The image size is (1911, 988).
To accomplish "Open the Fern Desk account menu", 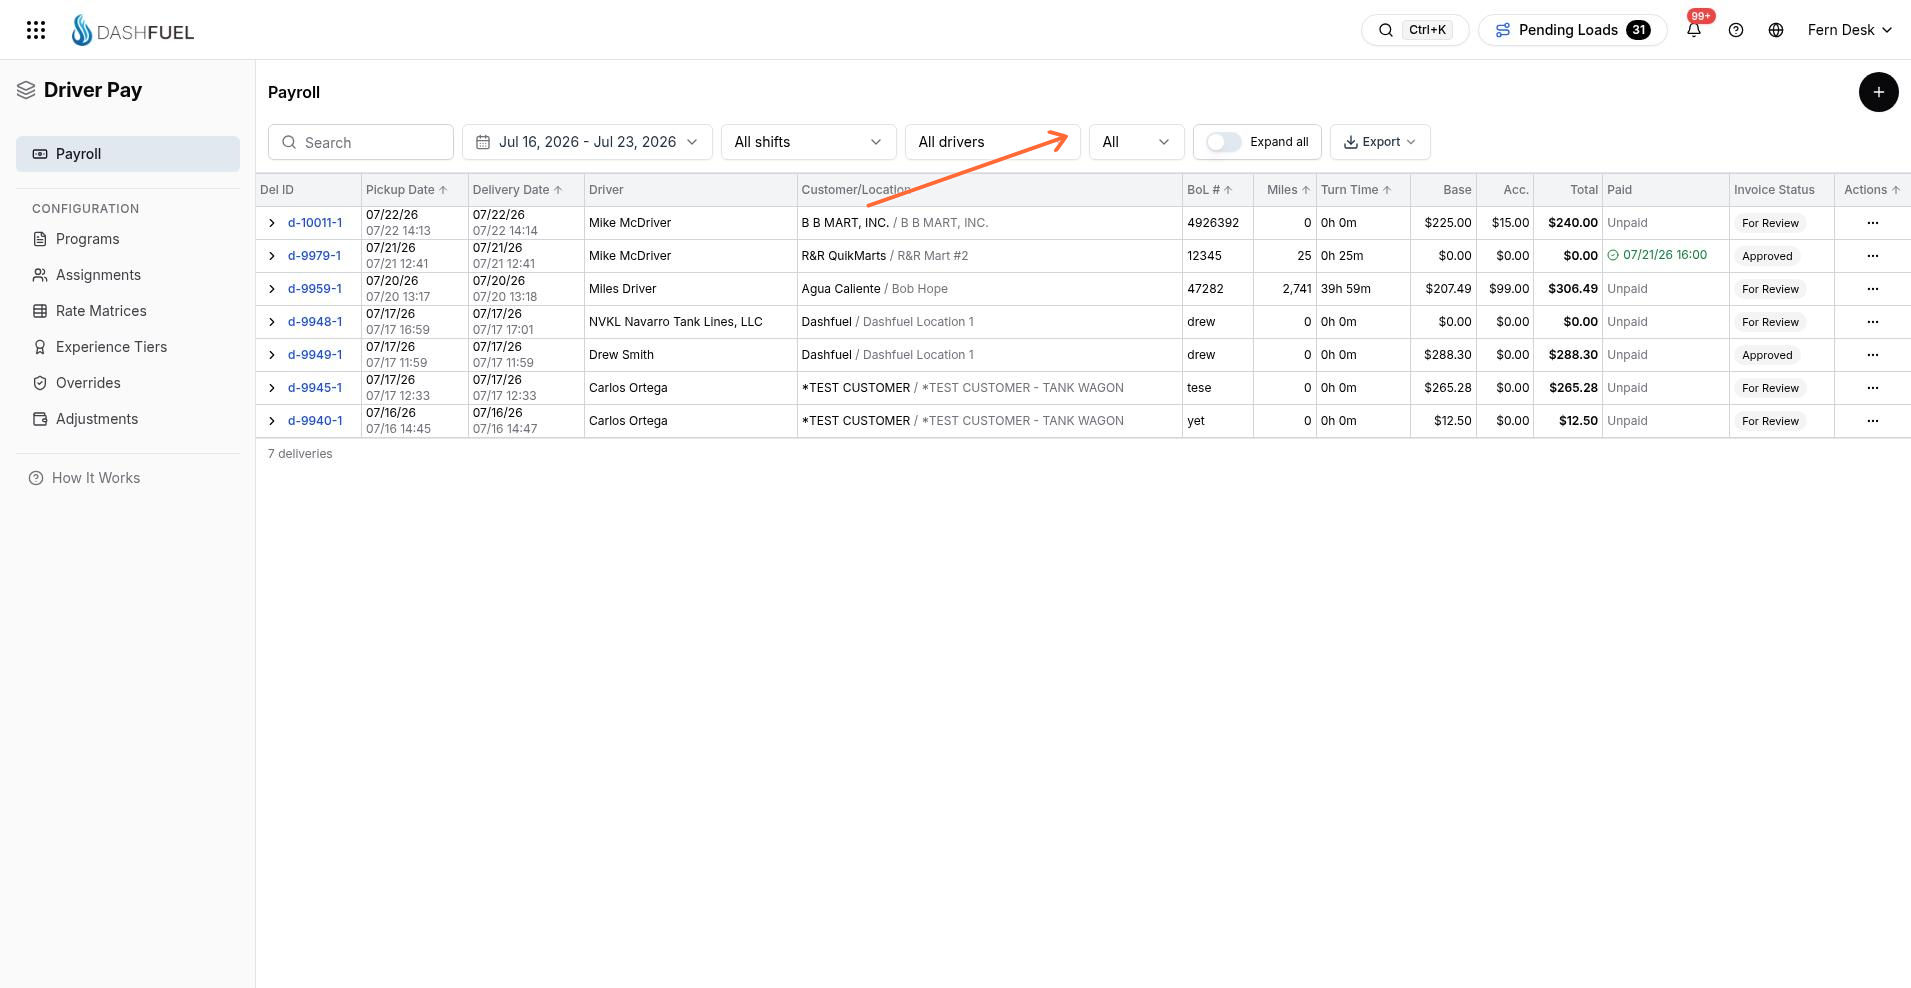I will (x=1849, y=30).
